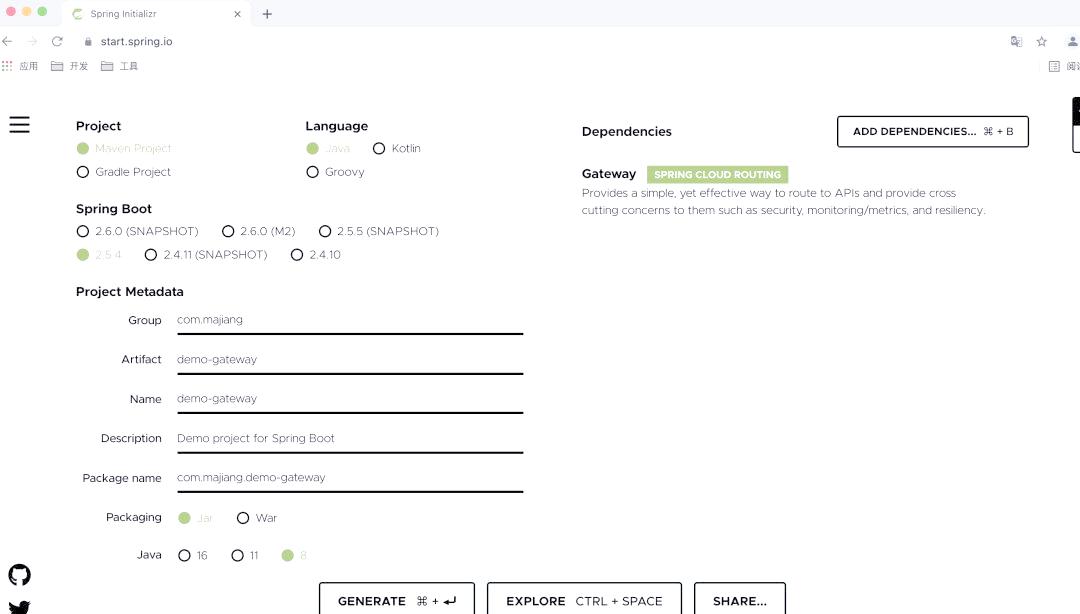This screenshot has width=1080, height=614.
Task: Open the 工具 bookmark folder
Action: tap(119, 66)
